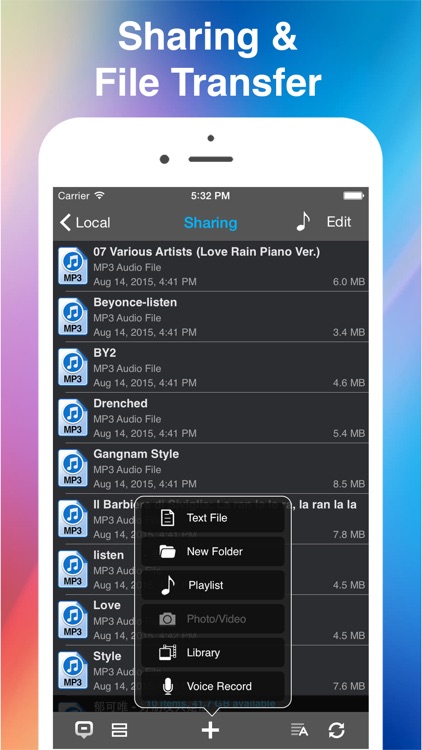
Task: Tap the note icon beside Playlist
Action: [x=168, y=585]
